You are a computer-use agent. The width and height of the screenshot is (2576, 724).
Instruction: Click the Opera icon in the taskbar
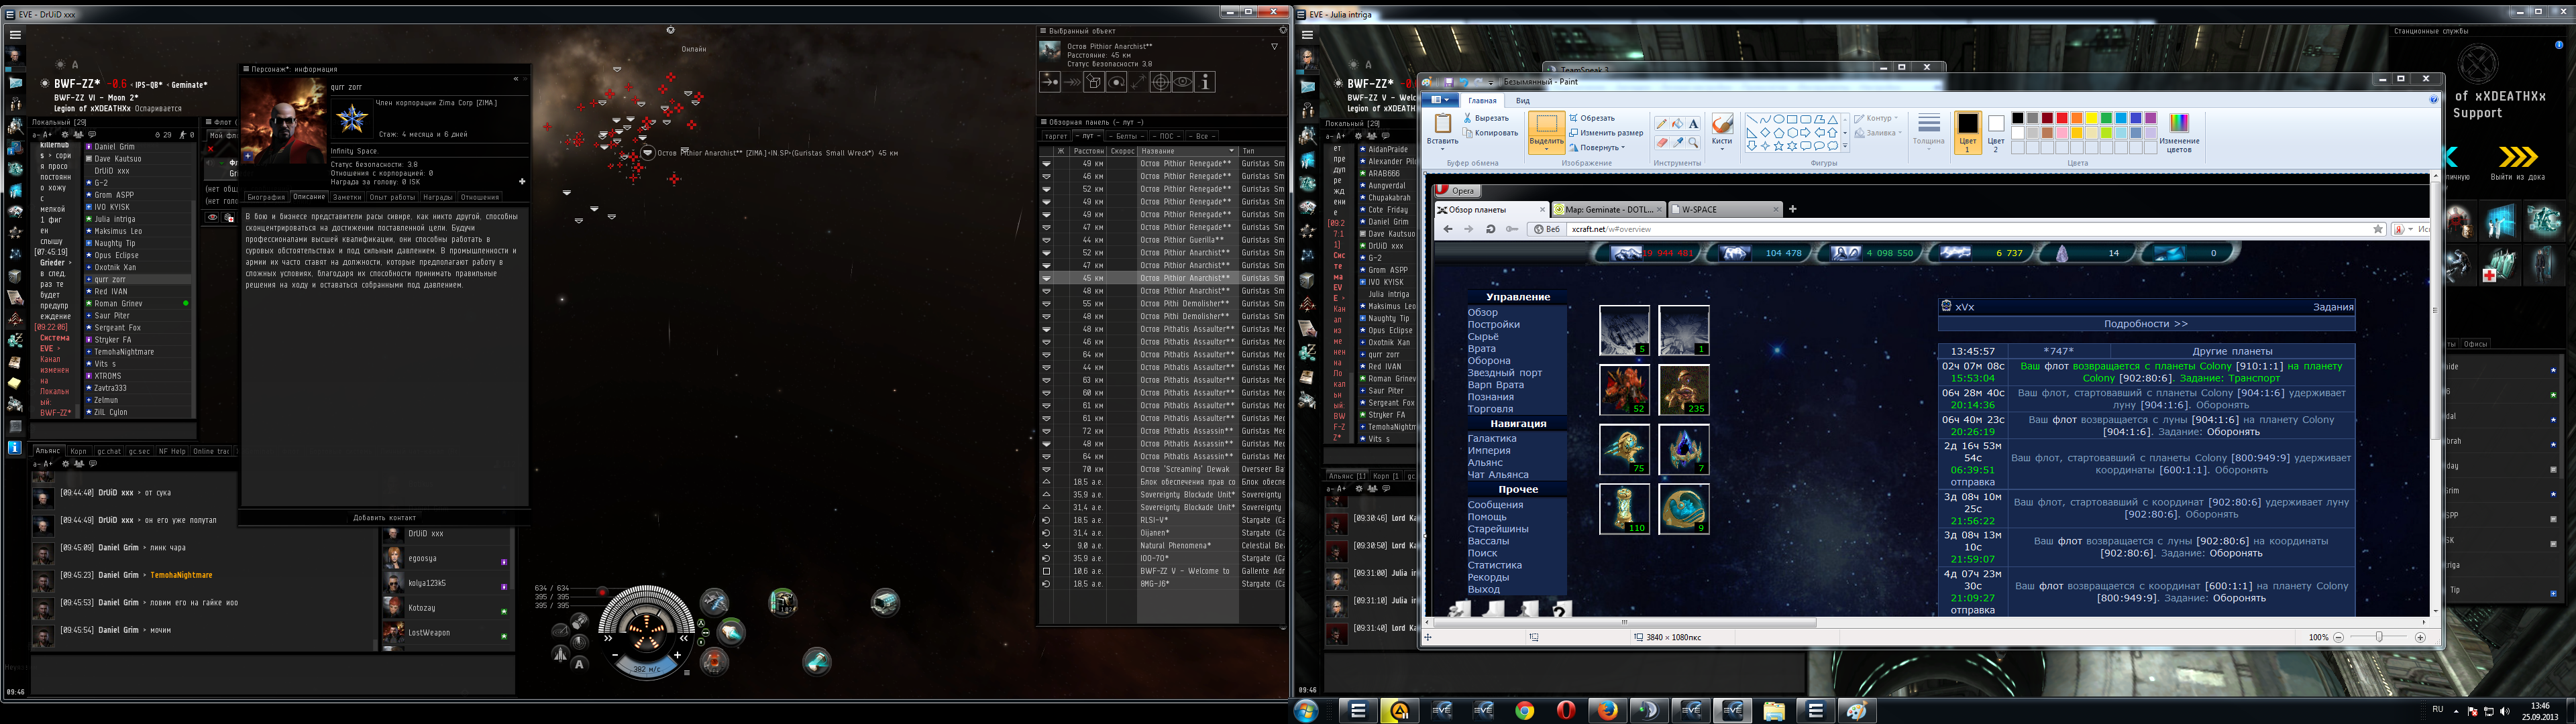coord(1566,711)
